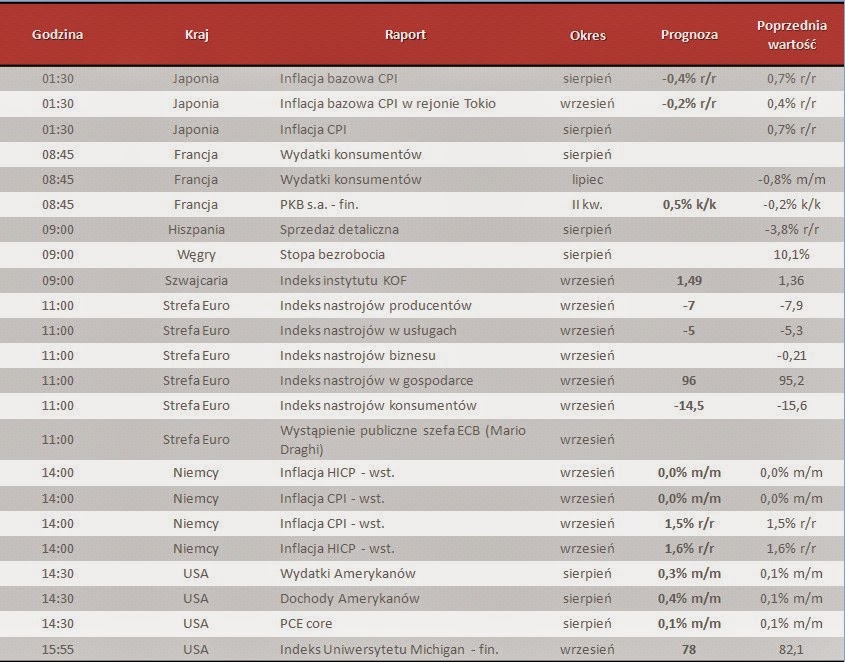Click the Godzina column header

[57, 35]
